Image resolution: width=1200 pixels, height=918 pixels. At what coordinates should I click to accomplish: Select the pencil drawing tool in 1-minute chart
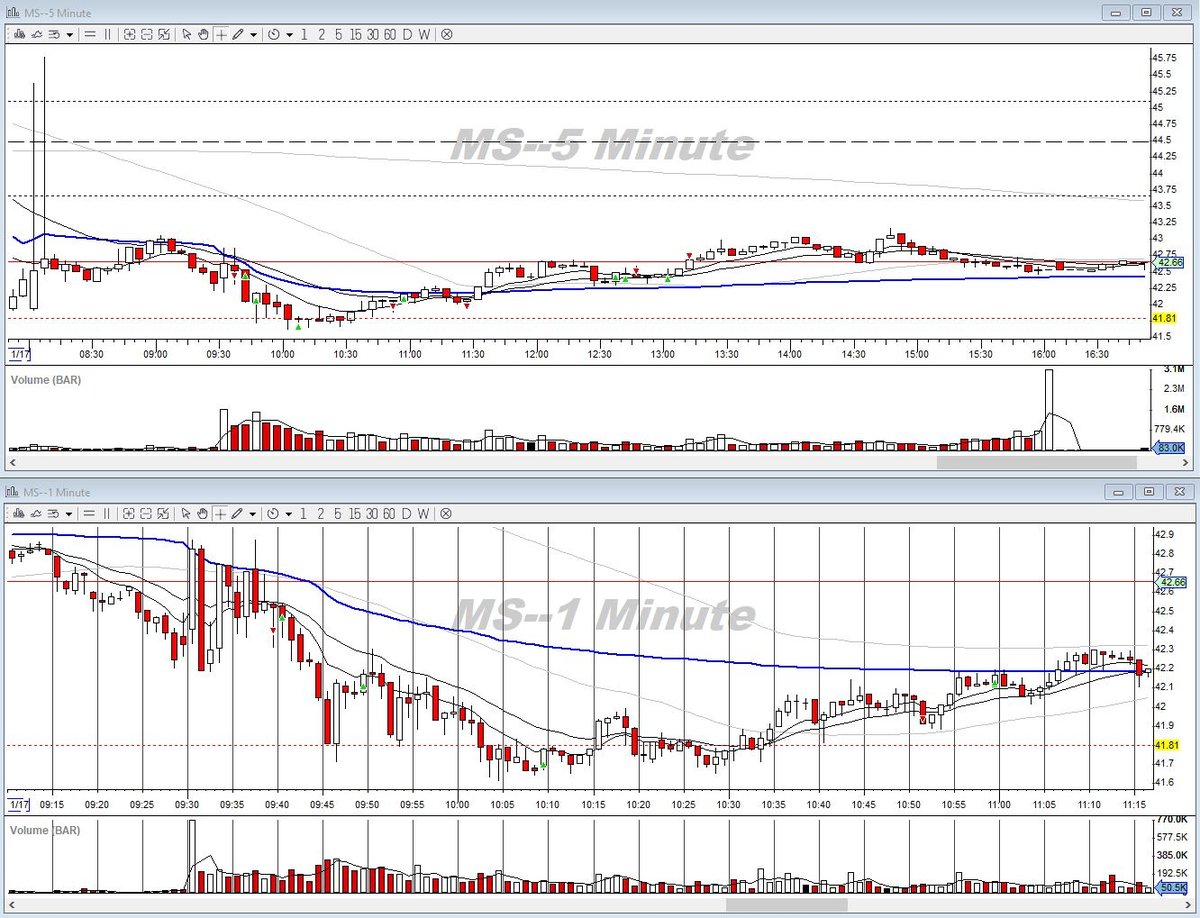(x=237, y=512)
